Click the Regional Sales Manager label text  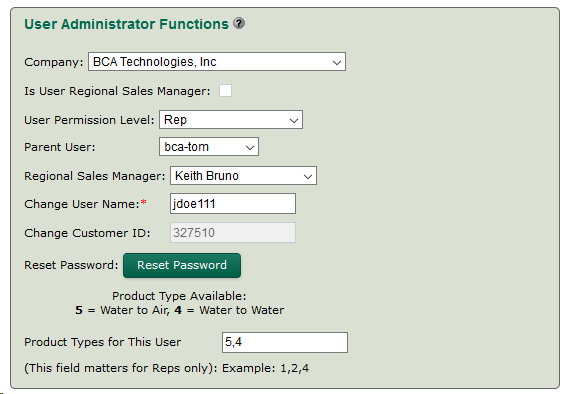(x=94, y=176)
